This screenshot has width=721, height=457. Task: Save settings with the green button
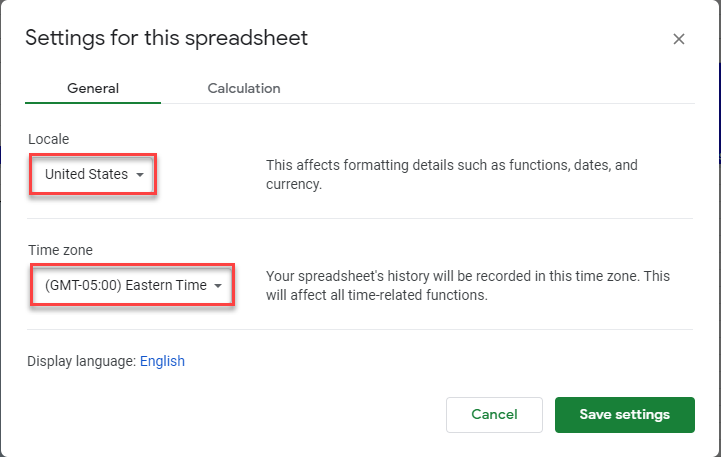[x=624, y=414]
